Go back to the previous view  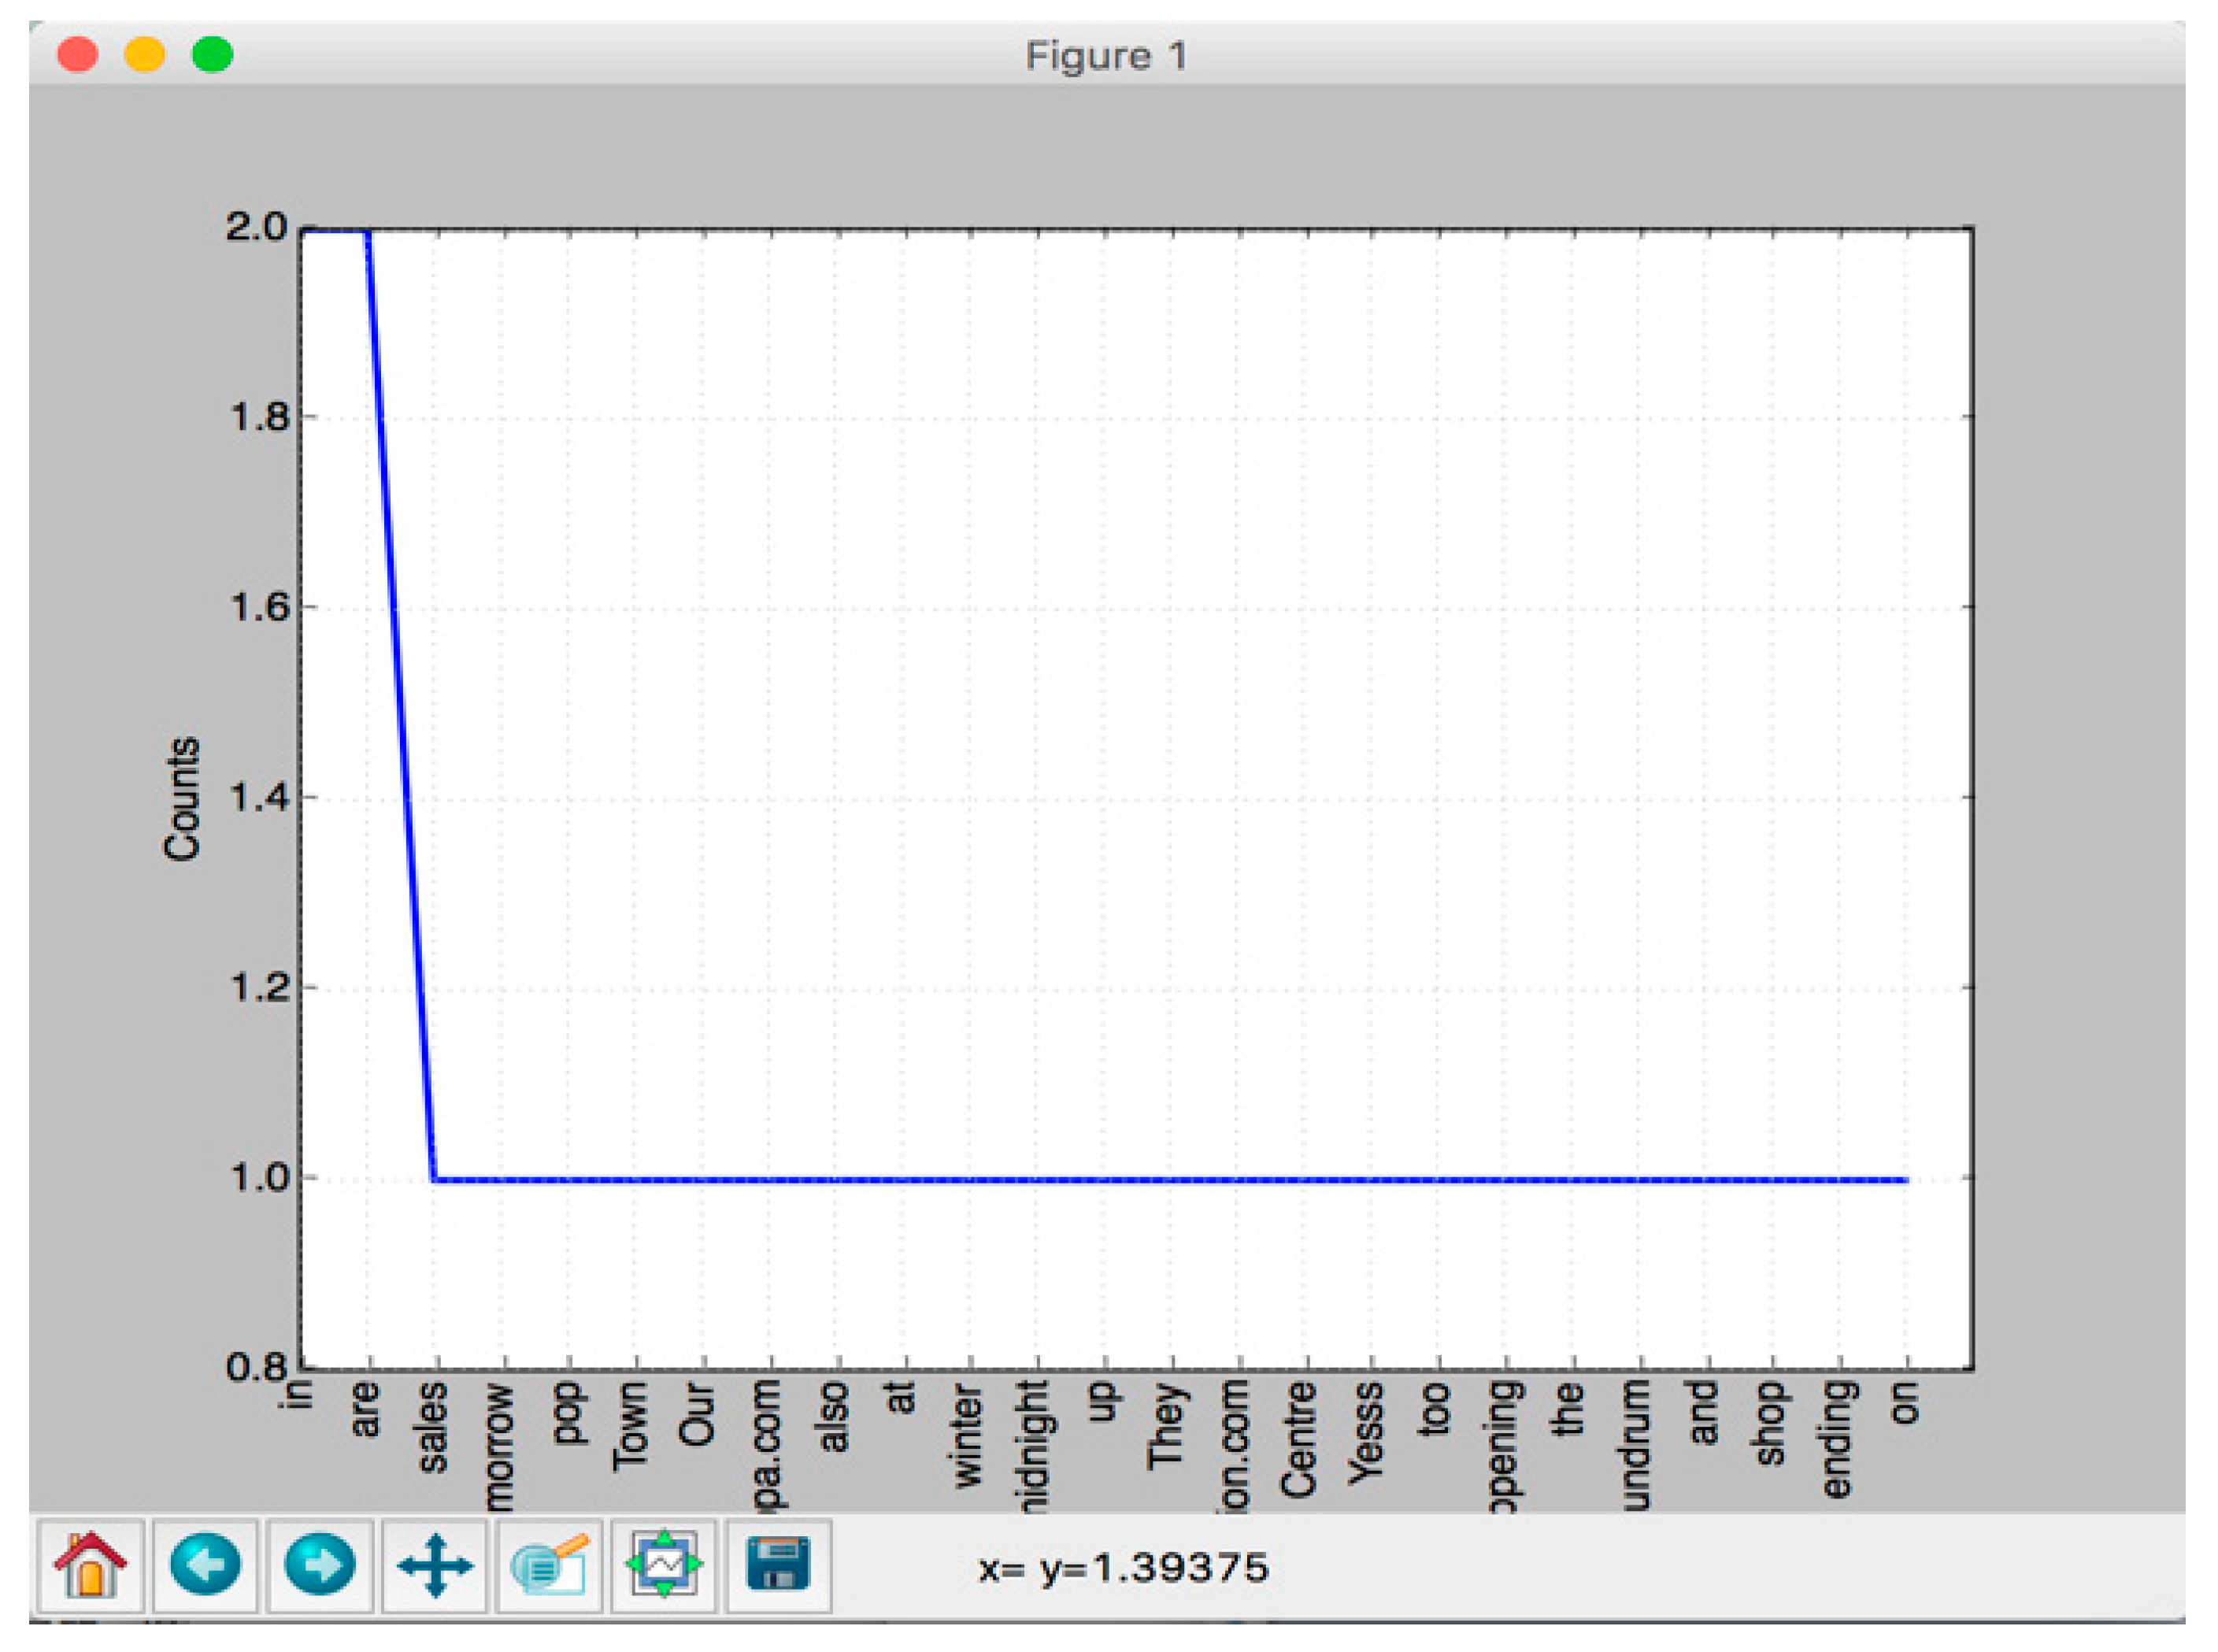[205, 1566]
